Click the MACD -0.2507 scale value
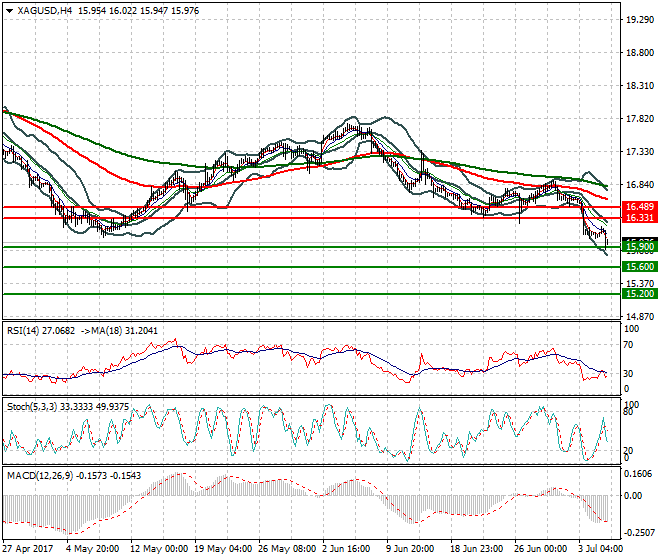This screenshot has height=560, width=660. coord(639,533)
